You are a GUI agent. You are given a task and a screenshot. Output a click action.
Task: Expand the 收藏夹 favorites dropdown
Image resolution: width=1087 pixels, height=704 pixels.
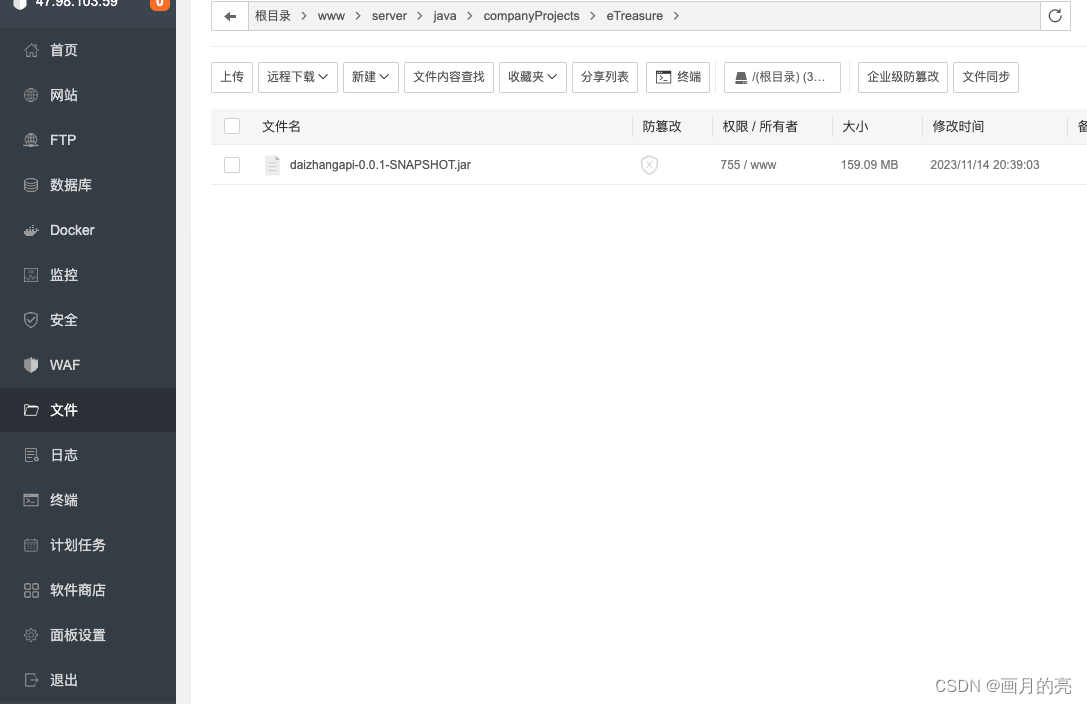coord(532,77)
